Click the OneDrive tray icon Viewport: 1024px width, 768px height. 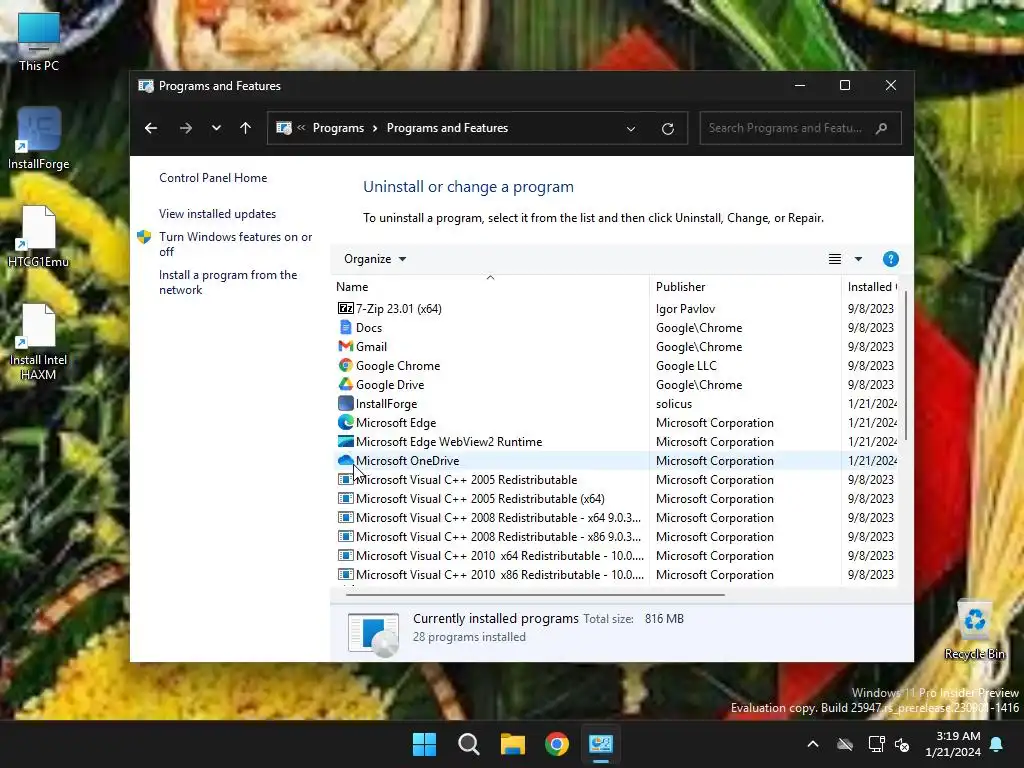coord(845,744)
